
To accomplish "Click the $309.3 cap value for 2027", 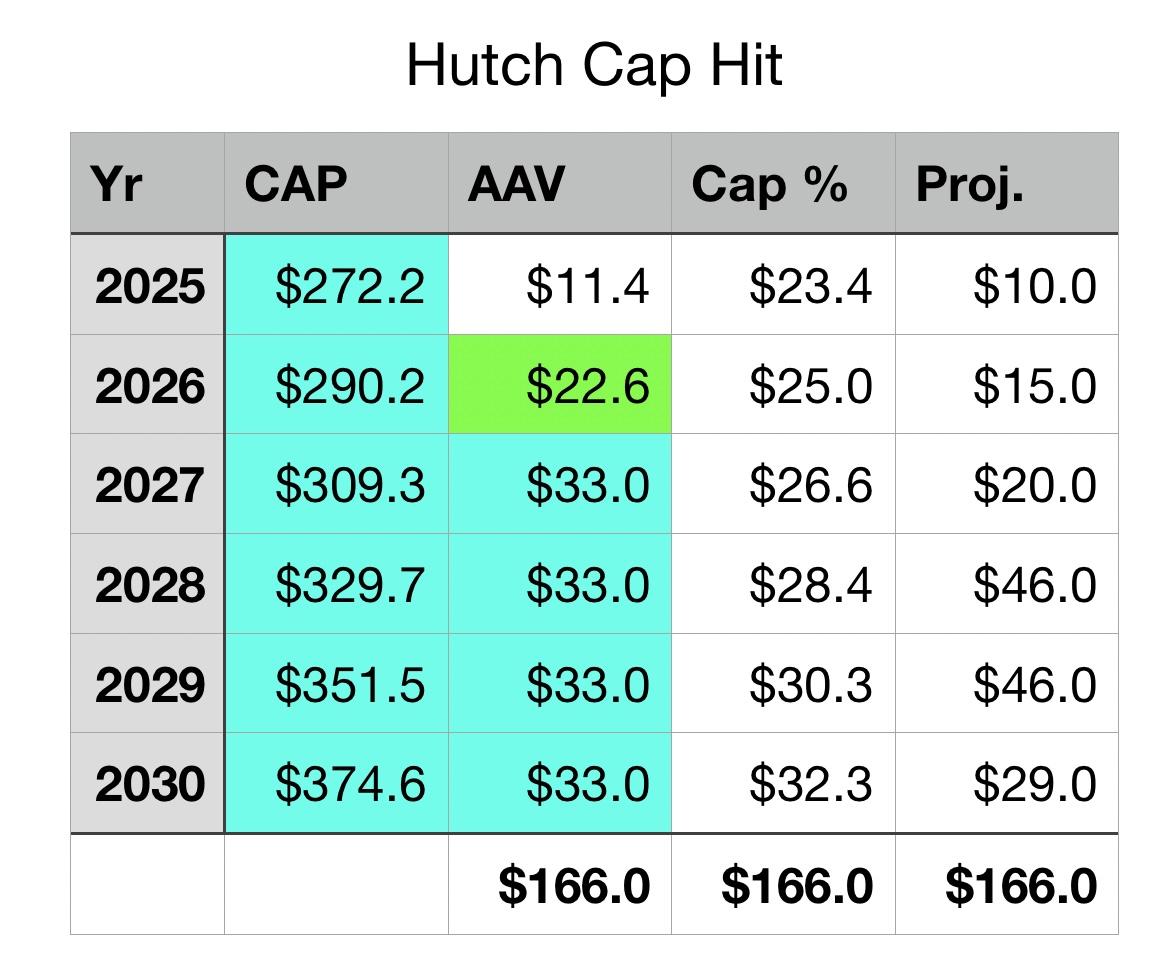I will (x=337, y=485).
